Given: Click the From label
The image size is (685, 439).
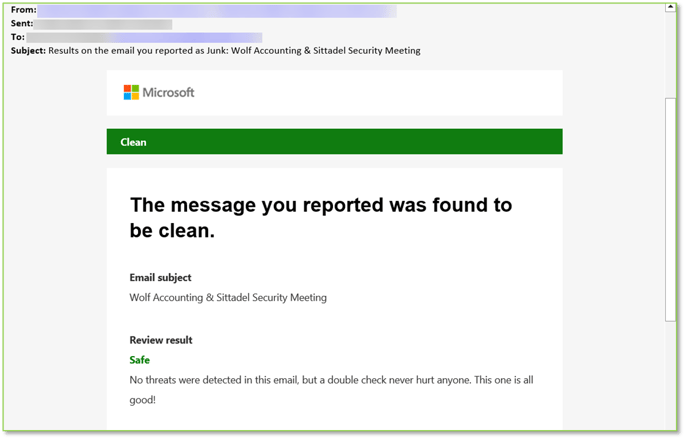Looking at the screenshot, I should (x=24, y=10).
